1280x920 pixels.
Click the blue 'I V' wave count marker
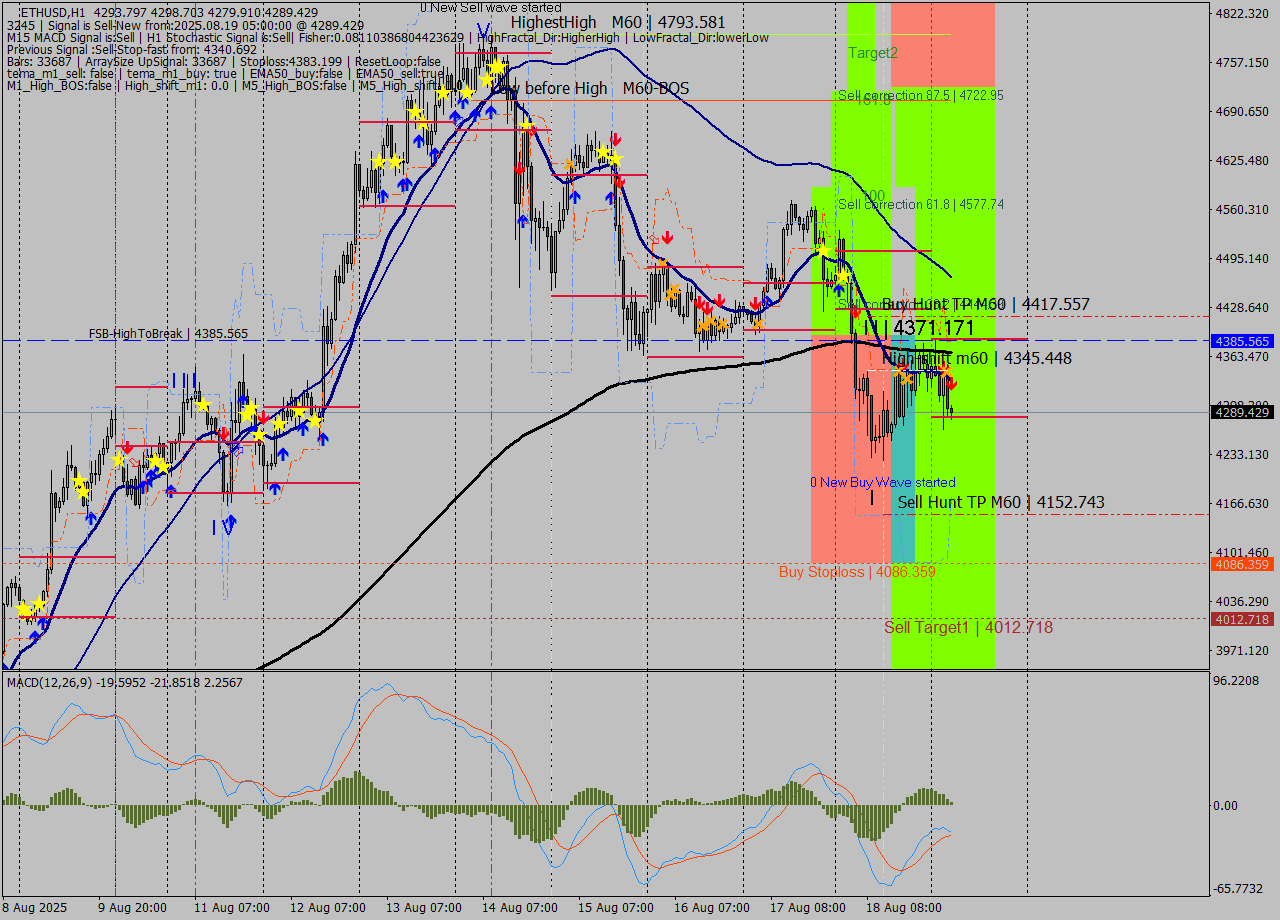point(222,525)
